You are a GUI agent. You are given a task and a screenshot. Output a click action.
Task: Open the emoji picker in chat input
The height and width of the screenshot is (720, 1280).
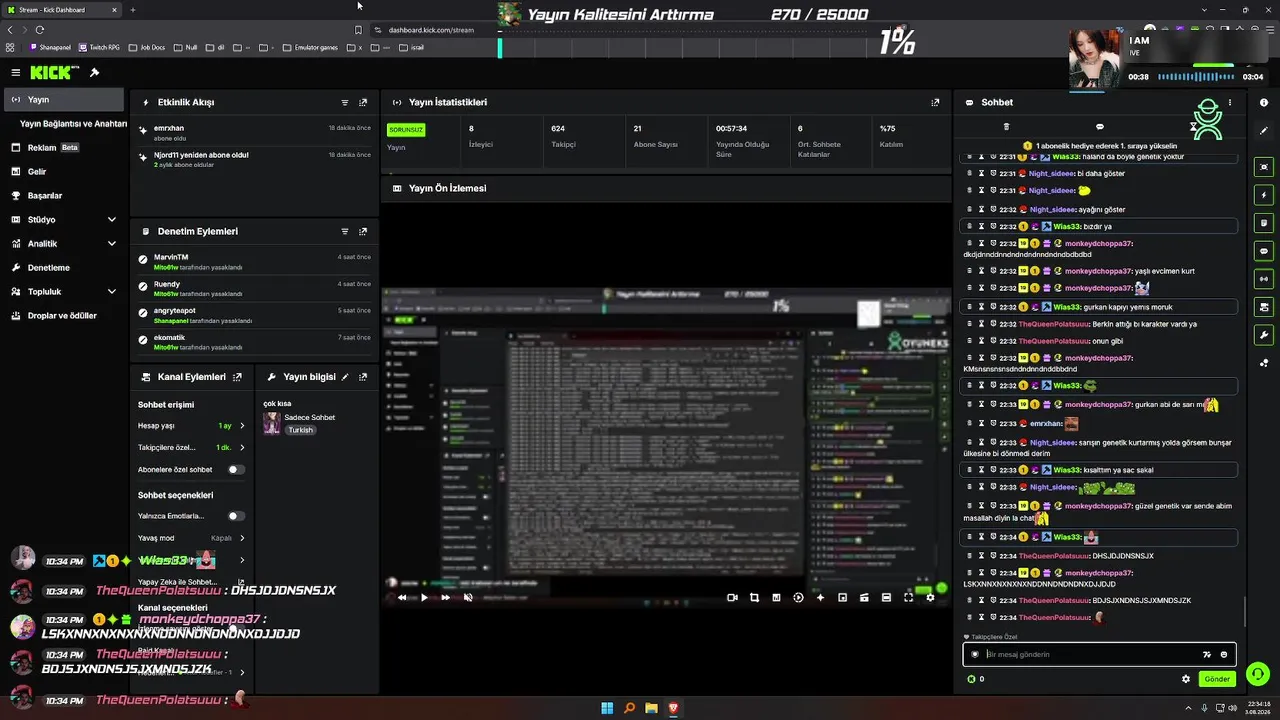1224,654
